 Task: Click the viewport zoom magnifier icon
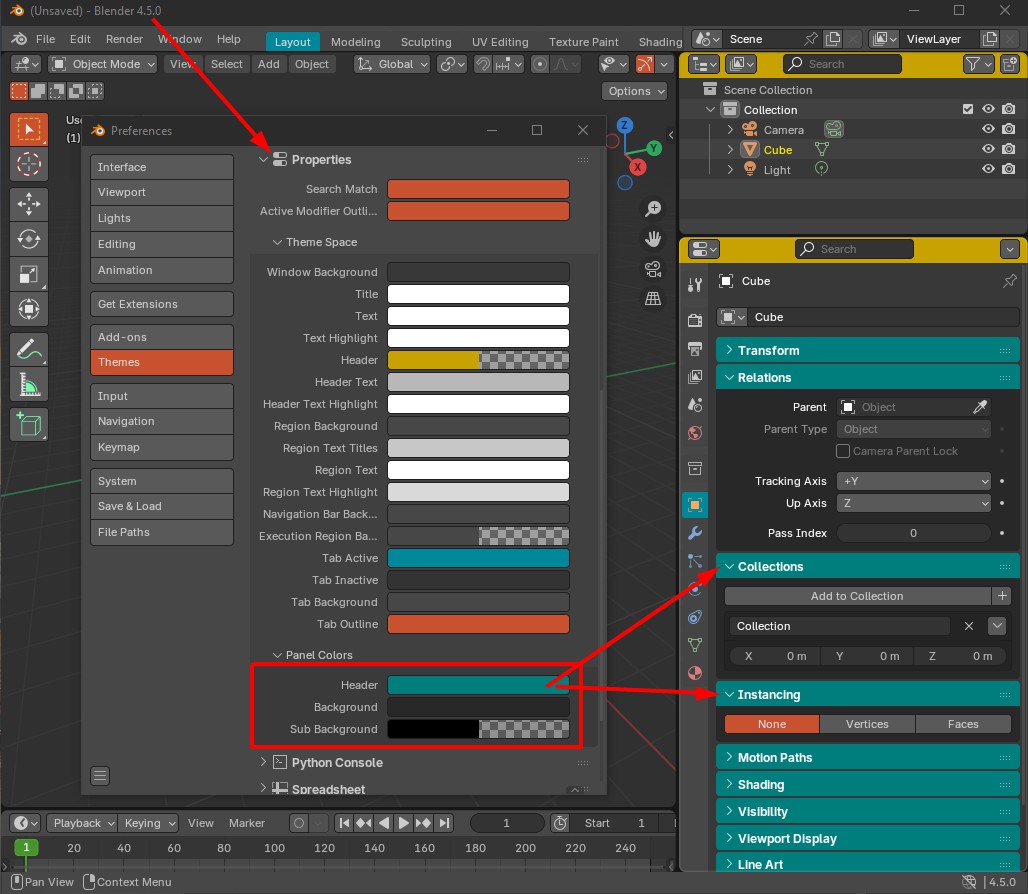pyautogui.click(x=652, y=208)
